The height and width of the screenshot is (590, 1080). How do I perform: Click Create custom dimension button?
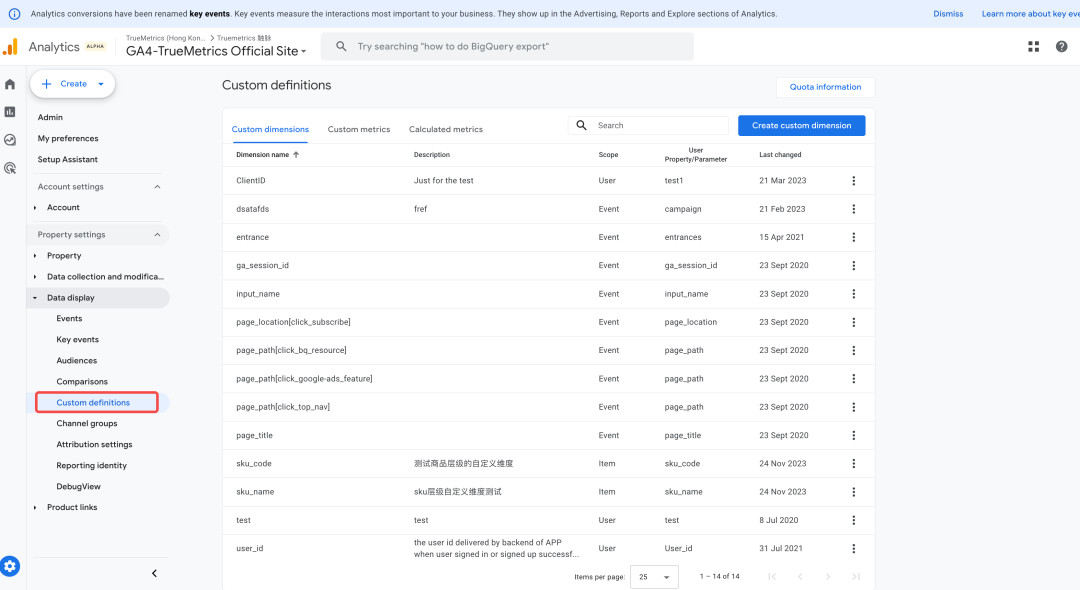coord(802,125)
